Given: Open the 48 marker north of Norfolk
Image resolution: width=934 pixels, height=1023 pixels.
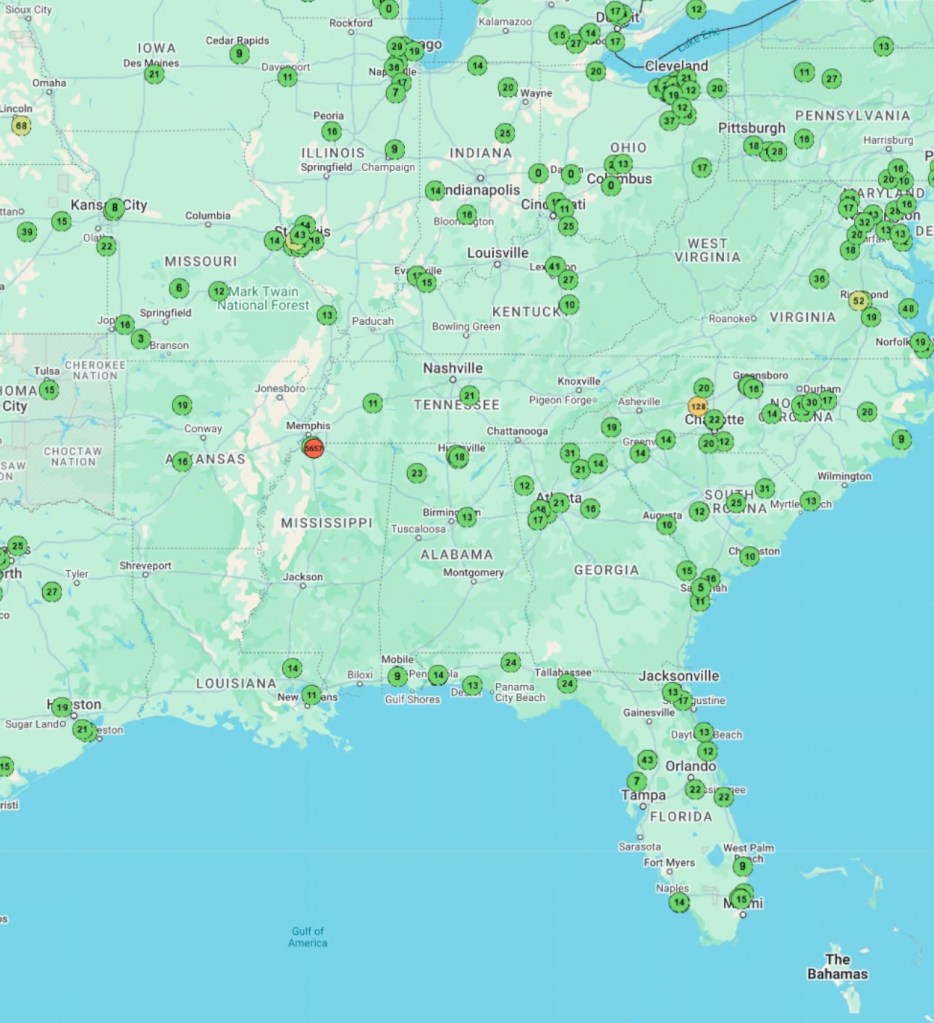Looking at the screenshot, I should tap(907, 309).
